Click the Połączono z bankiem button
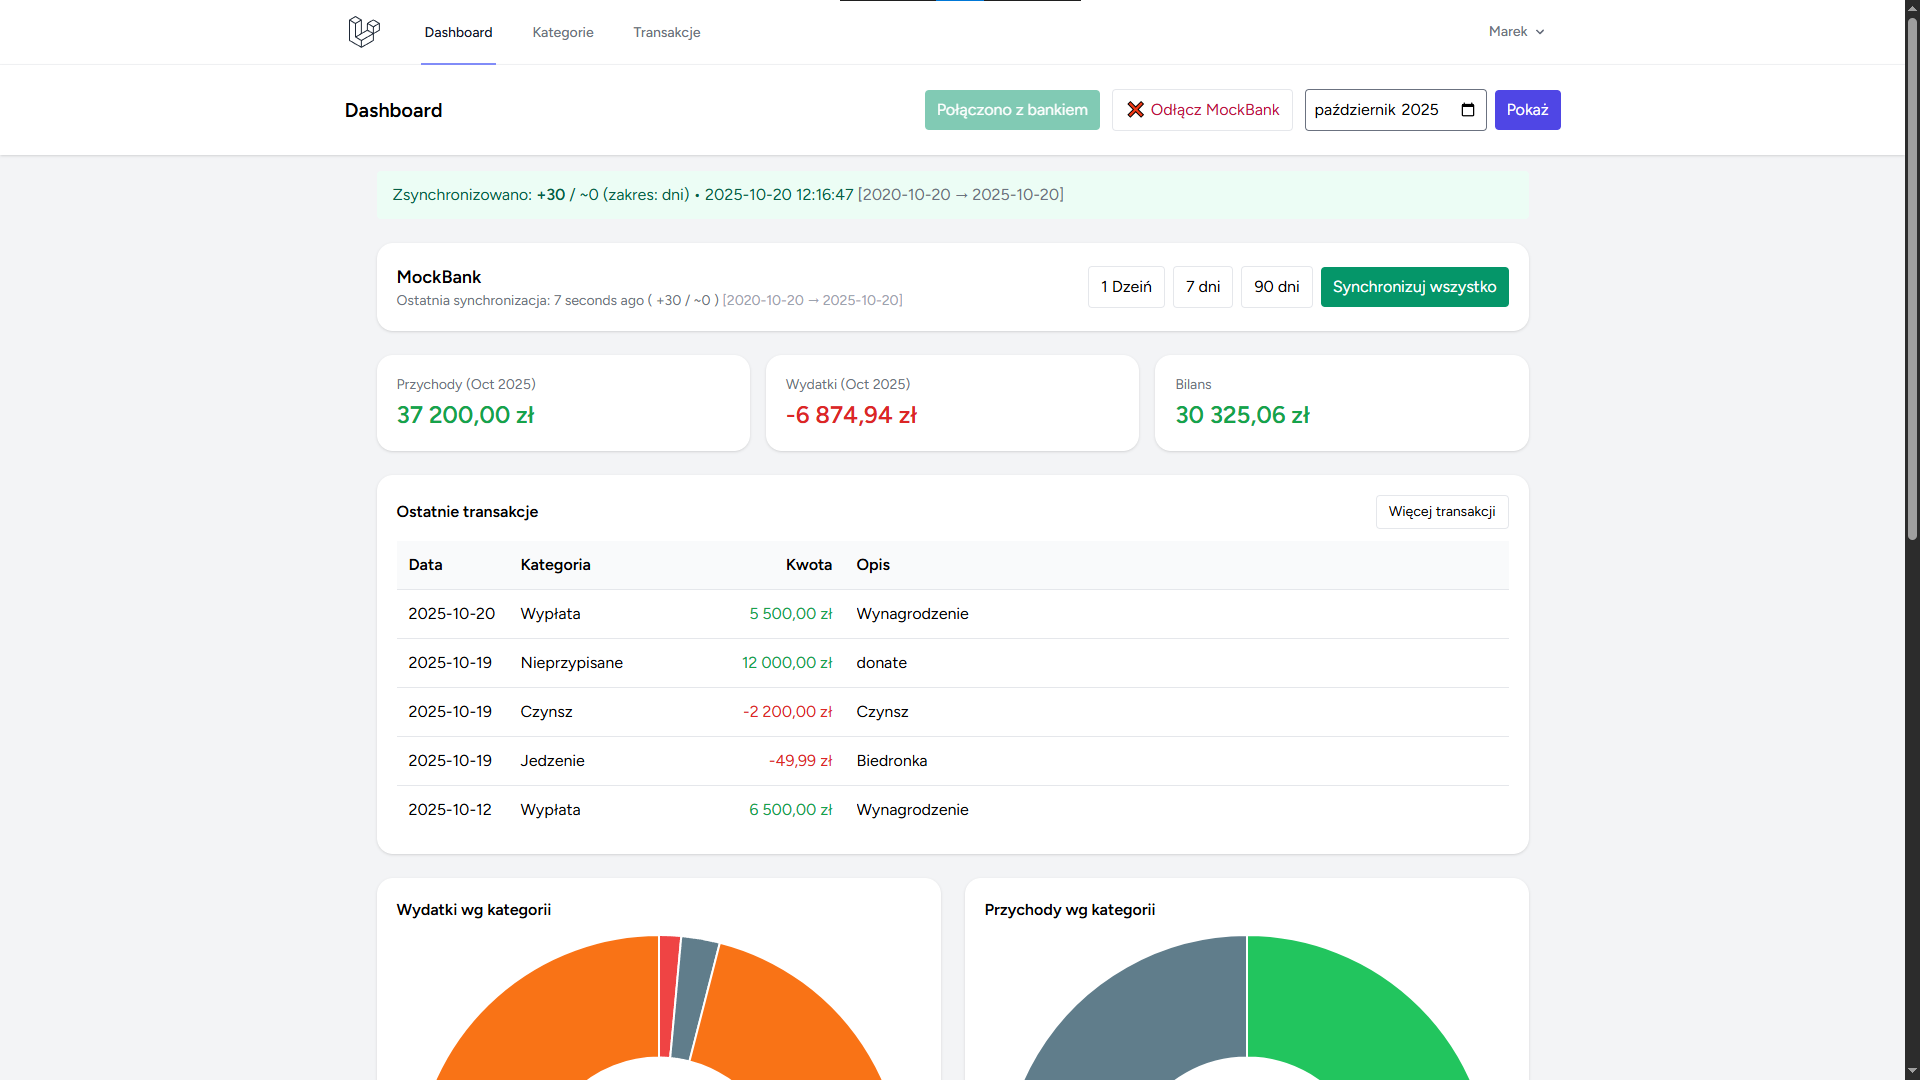The image size is (1920, 1080). tap(1012, 110)
